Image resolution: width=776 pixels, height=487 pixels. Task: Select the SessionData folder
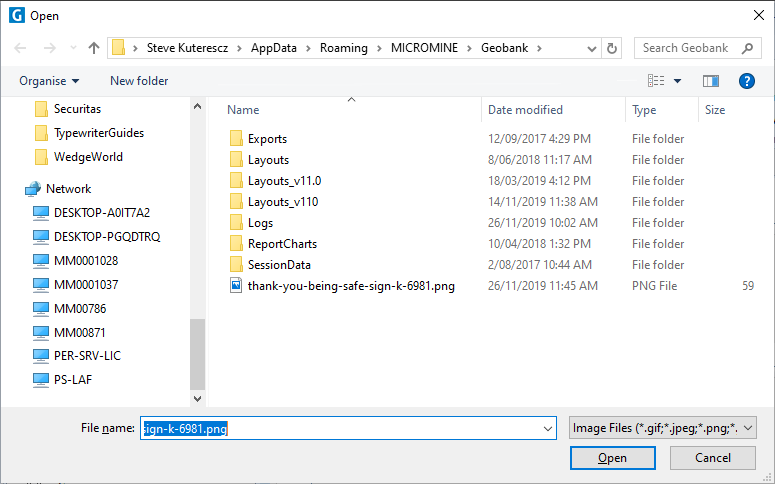tap(270, 265)
